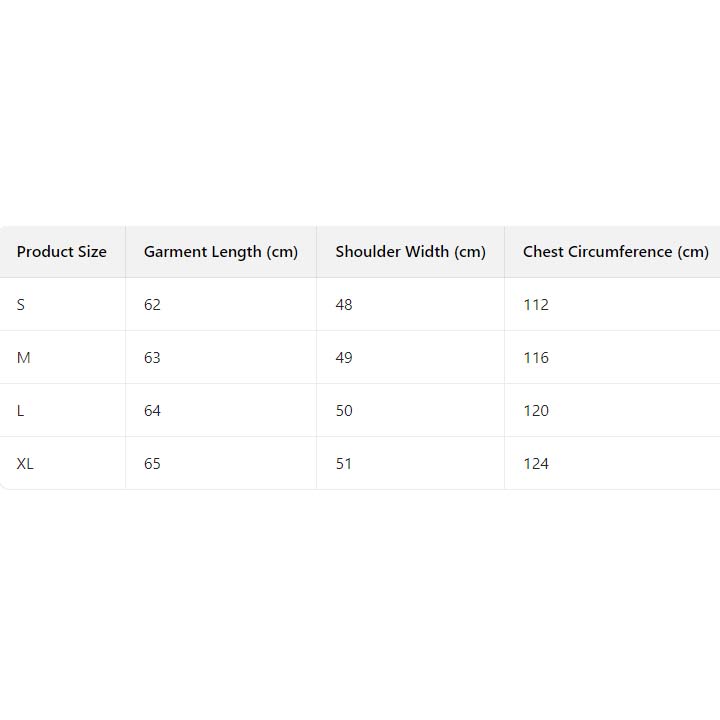This screenshot has width=720, height=720.
Task: Select the L size cell
Action: (21, 411)
